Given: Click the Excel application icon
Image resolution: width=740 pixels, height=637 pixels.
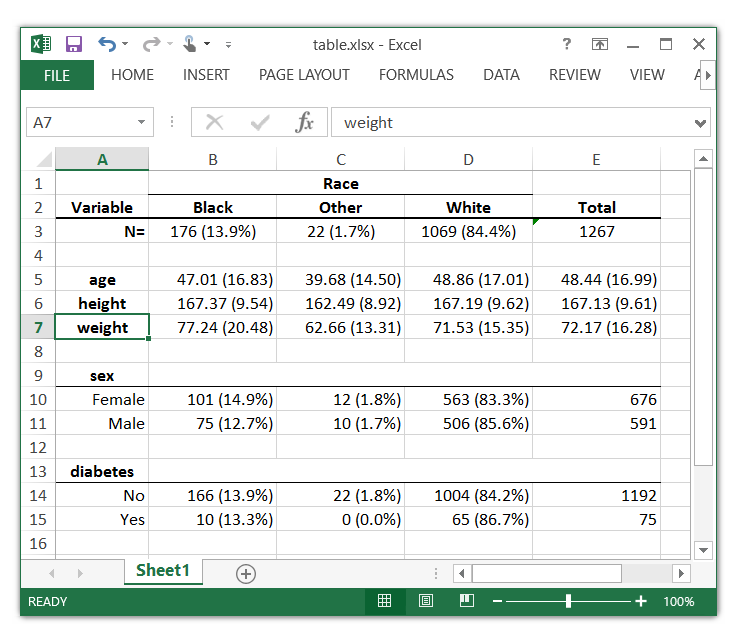Looking at the screenshot, I should click(41, 44).
